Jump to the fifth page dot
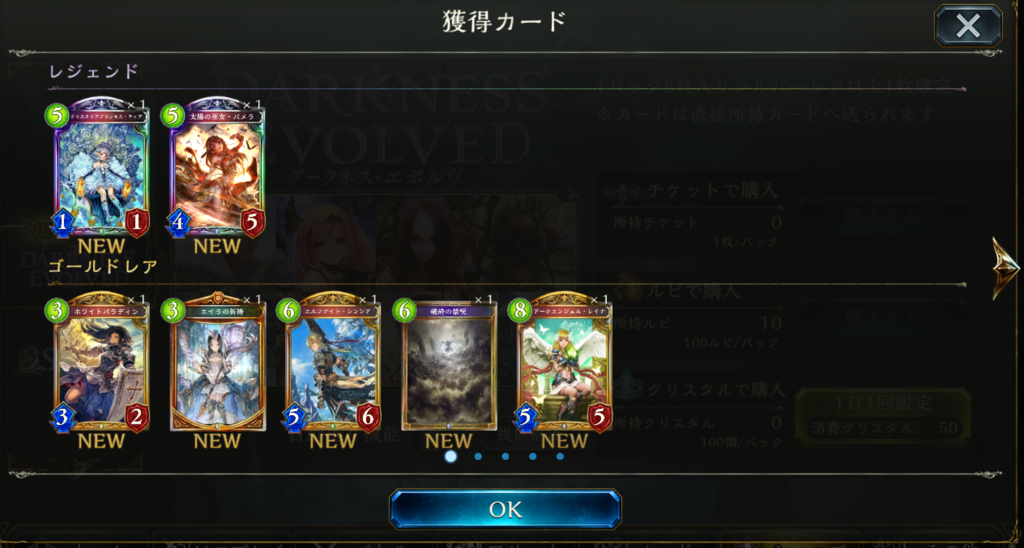The image size is (1024, 548). click(560, 457)
